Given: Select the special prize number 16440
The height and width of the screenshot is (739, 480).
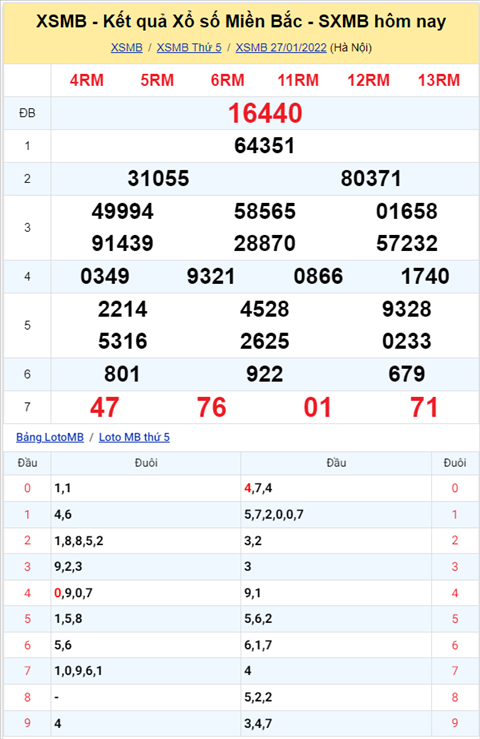Looking at the screenshot, I should [265, 114].
